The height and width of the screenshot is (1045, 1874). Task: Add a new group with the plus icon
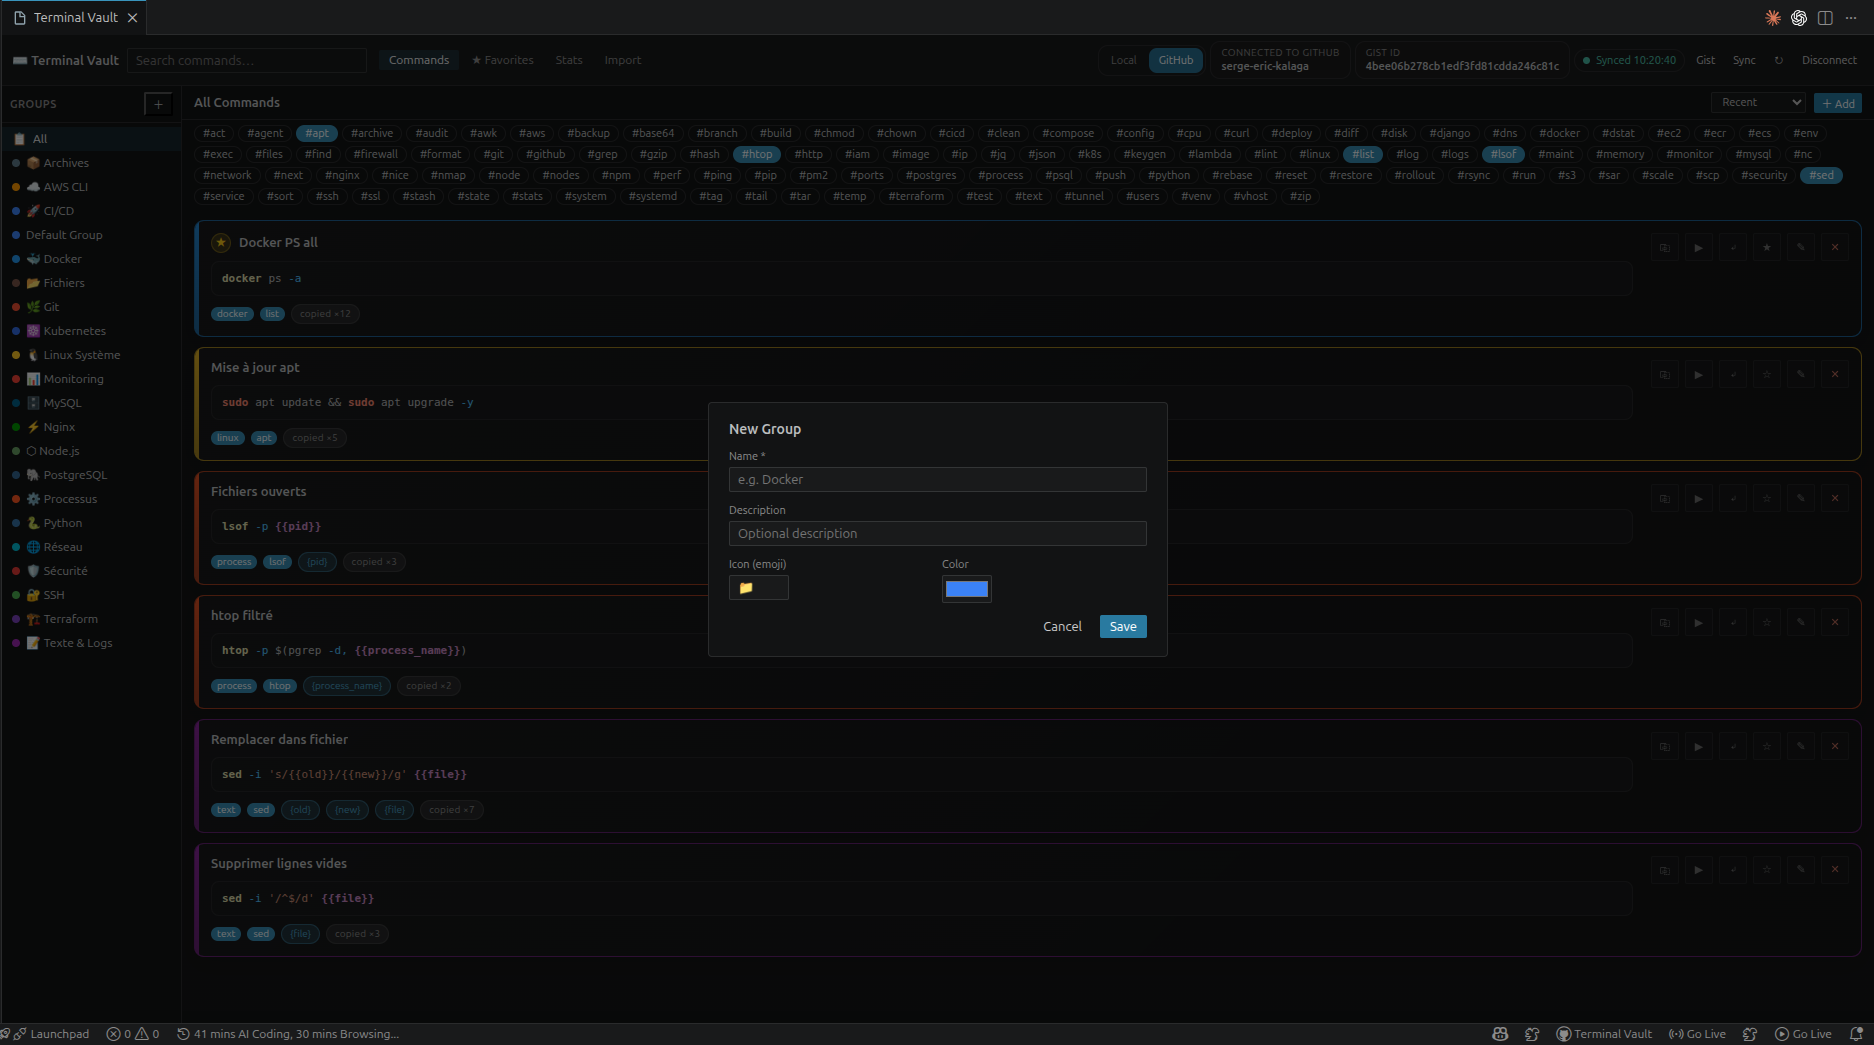[x=158, y=104]
